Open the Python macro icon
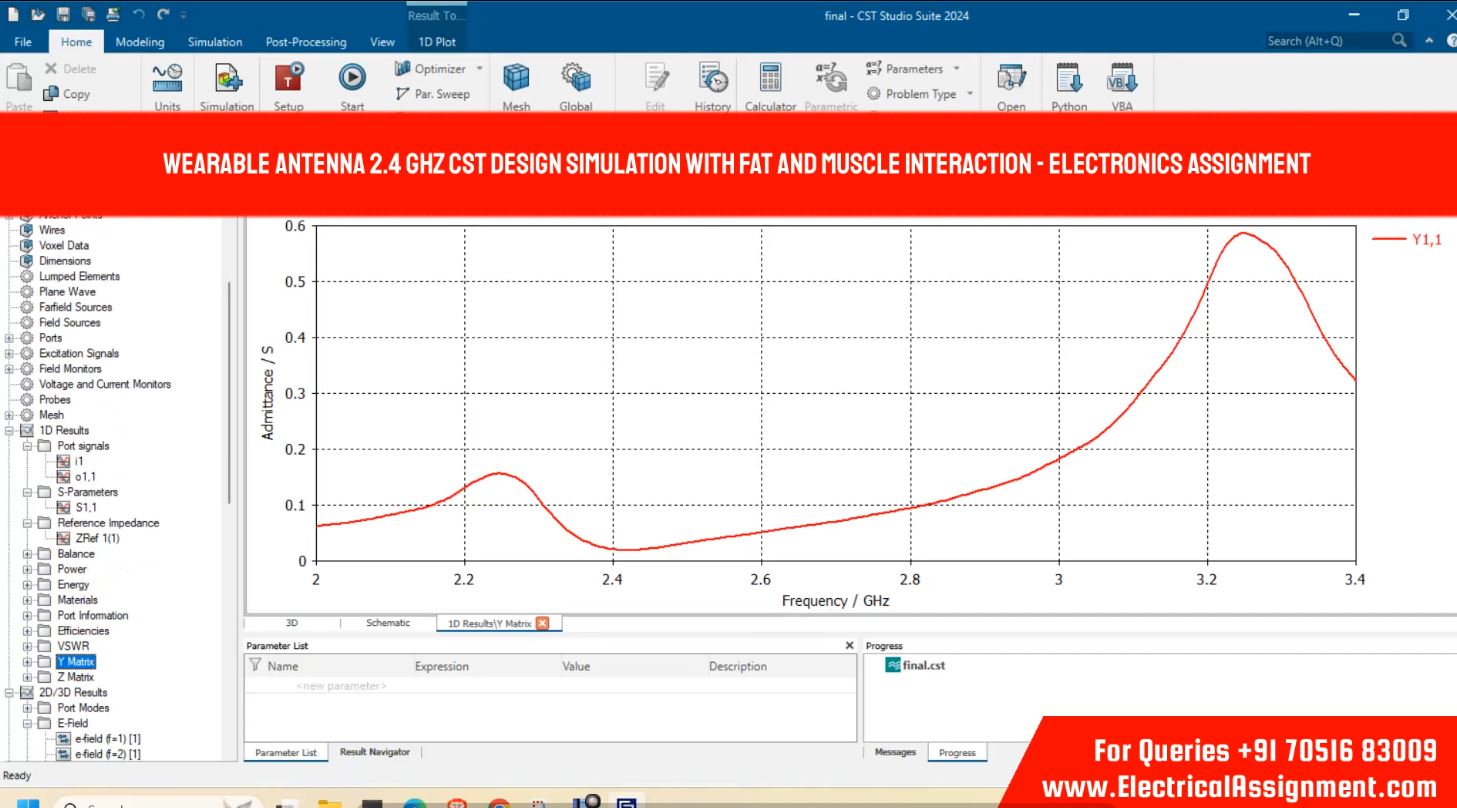 coord(1069,78)
